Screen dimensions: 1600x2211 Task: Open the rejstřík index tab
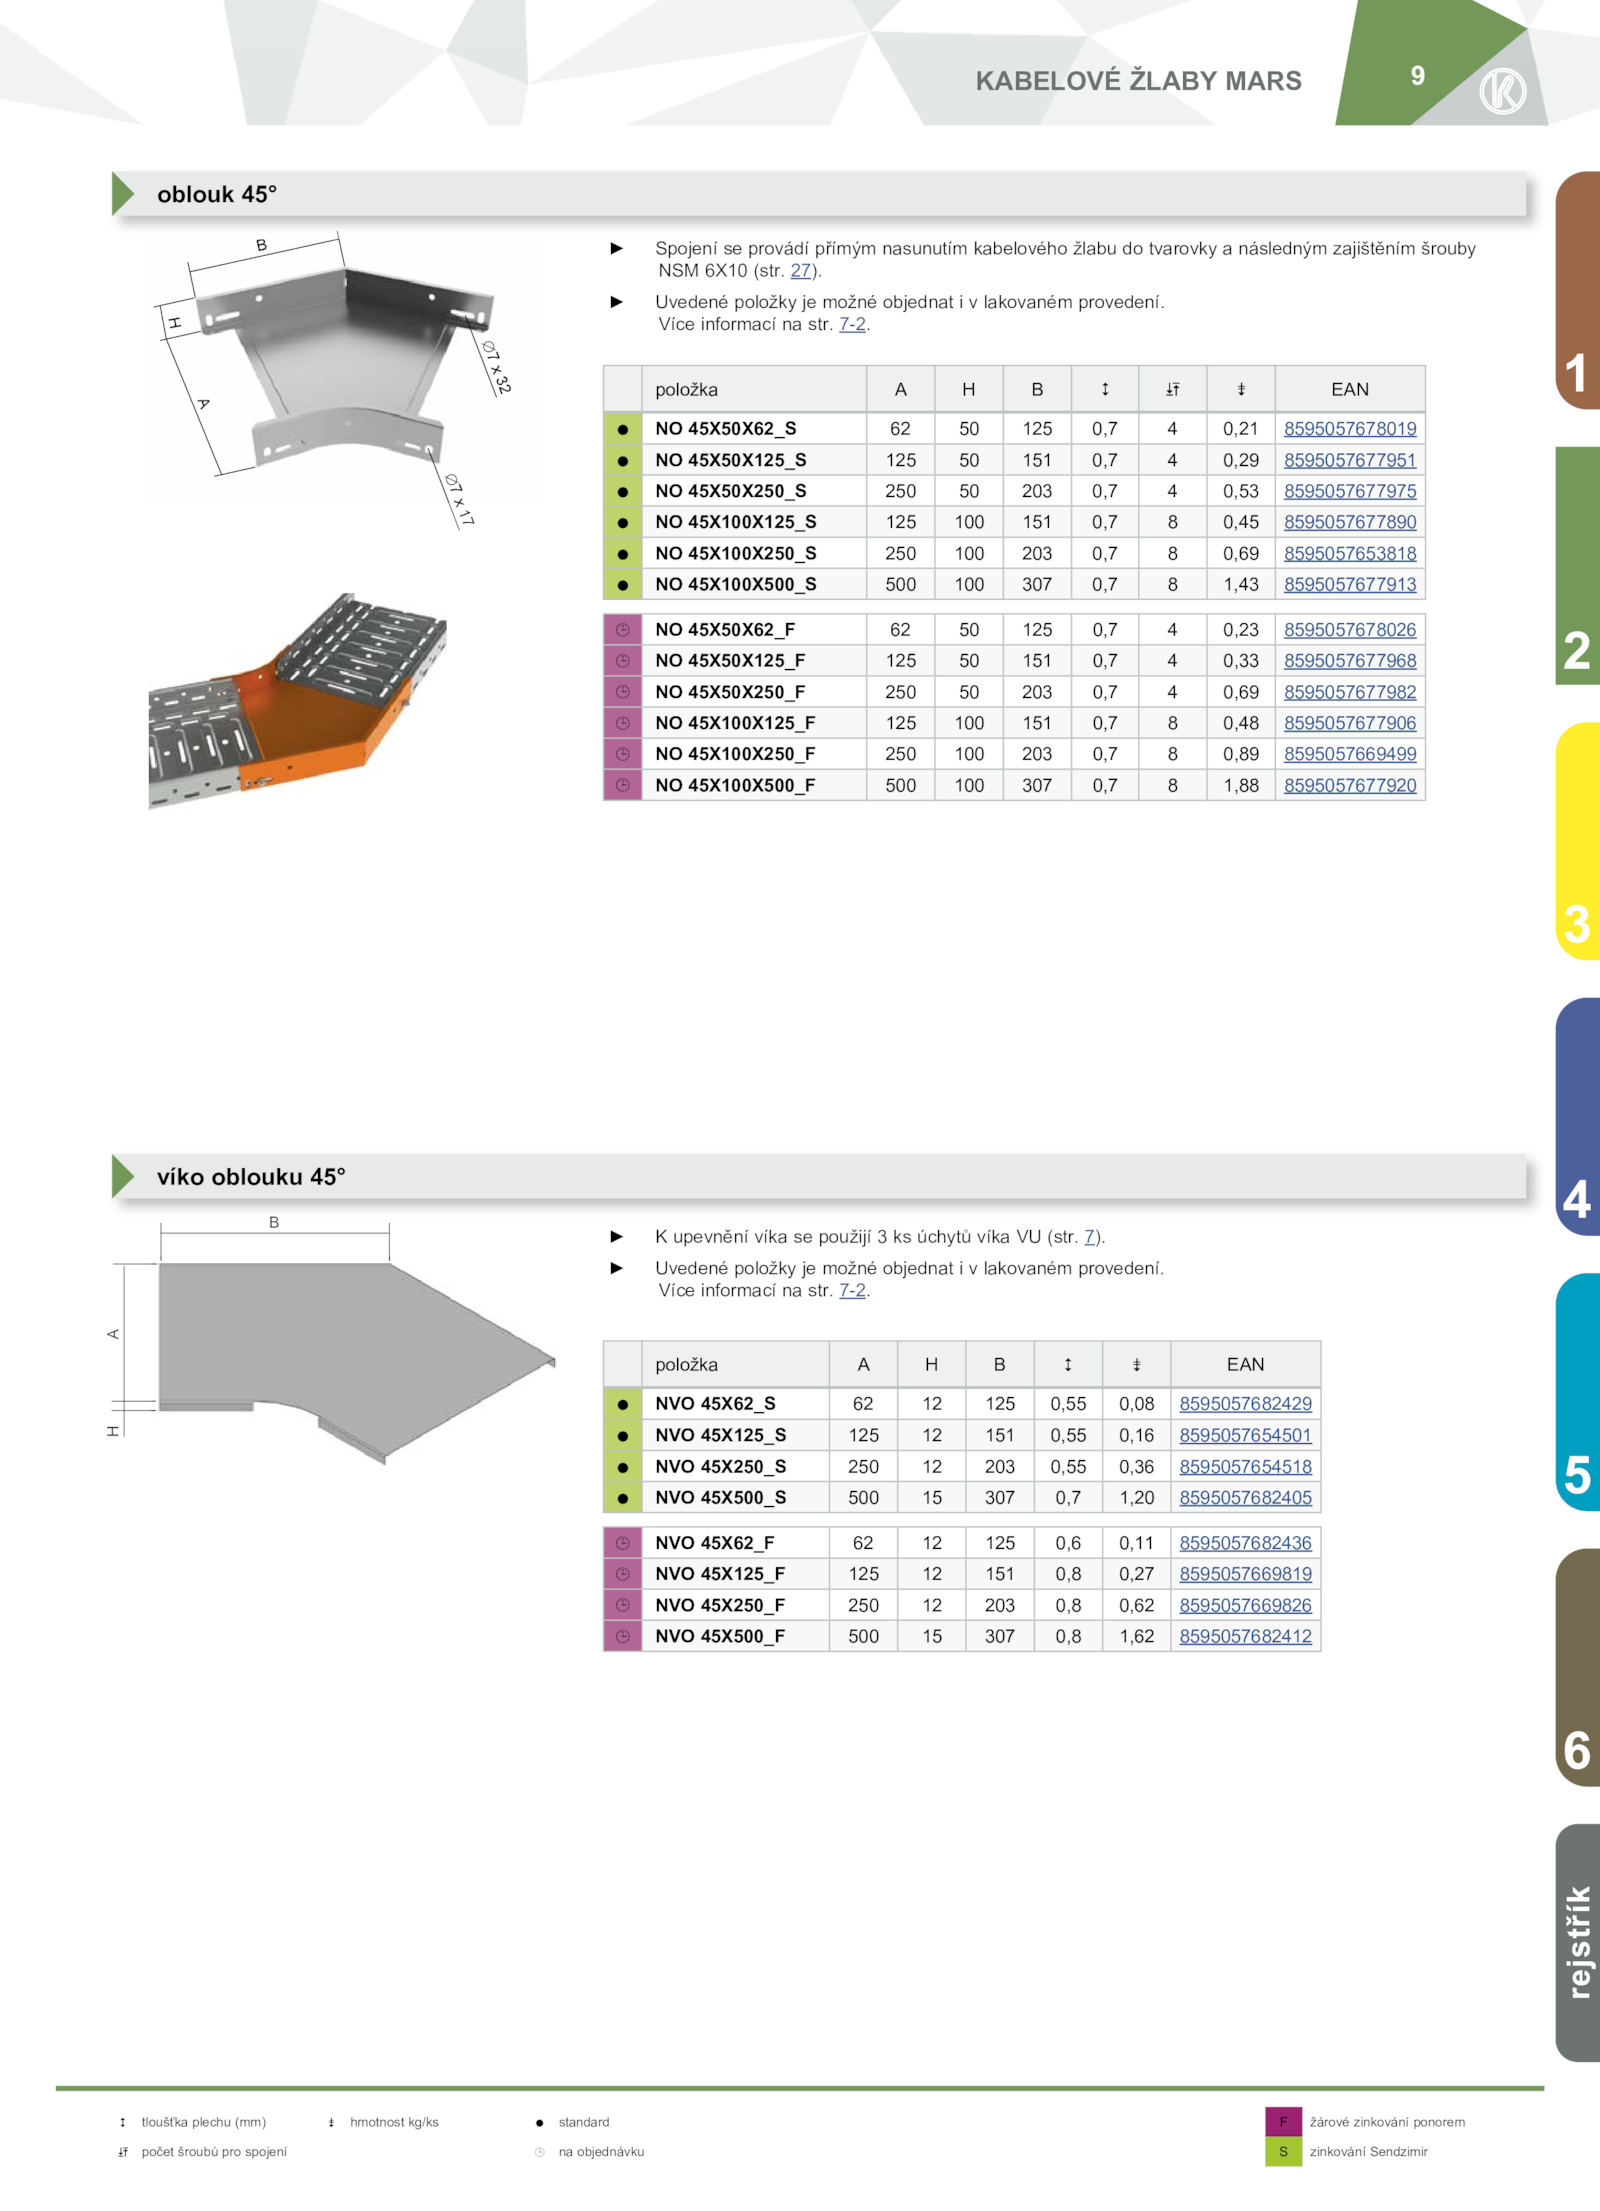pyautogui.click(x=1578, y=1943)
